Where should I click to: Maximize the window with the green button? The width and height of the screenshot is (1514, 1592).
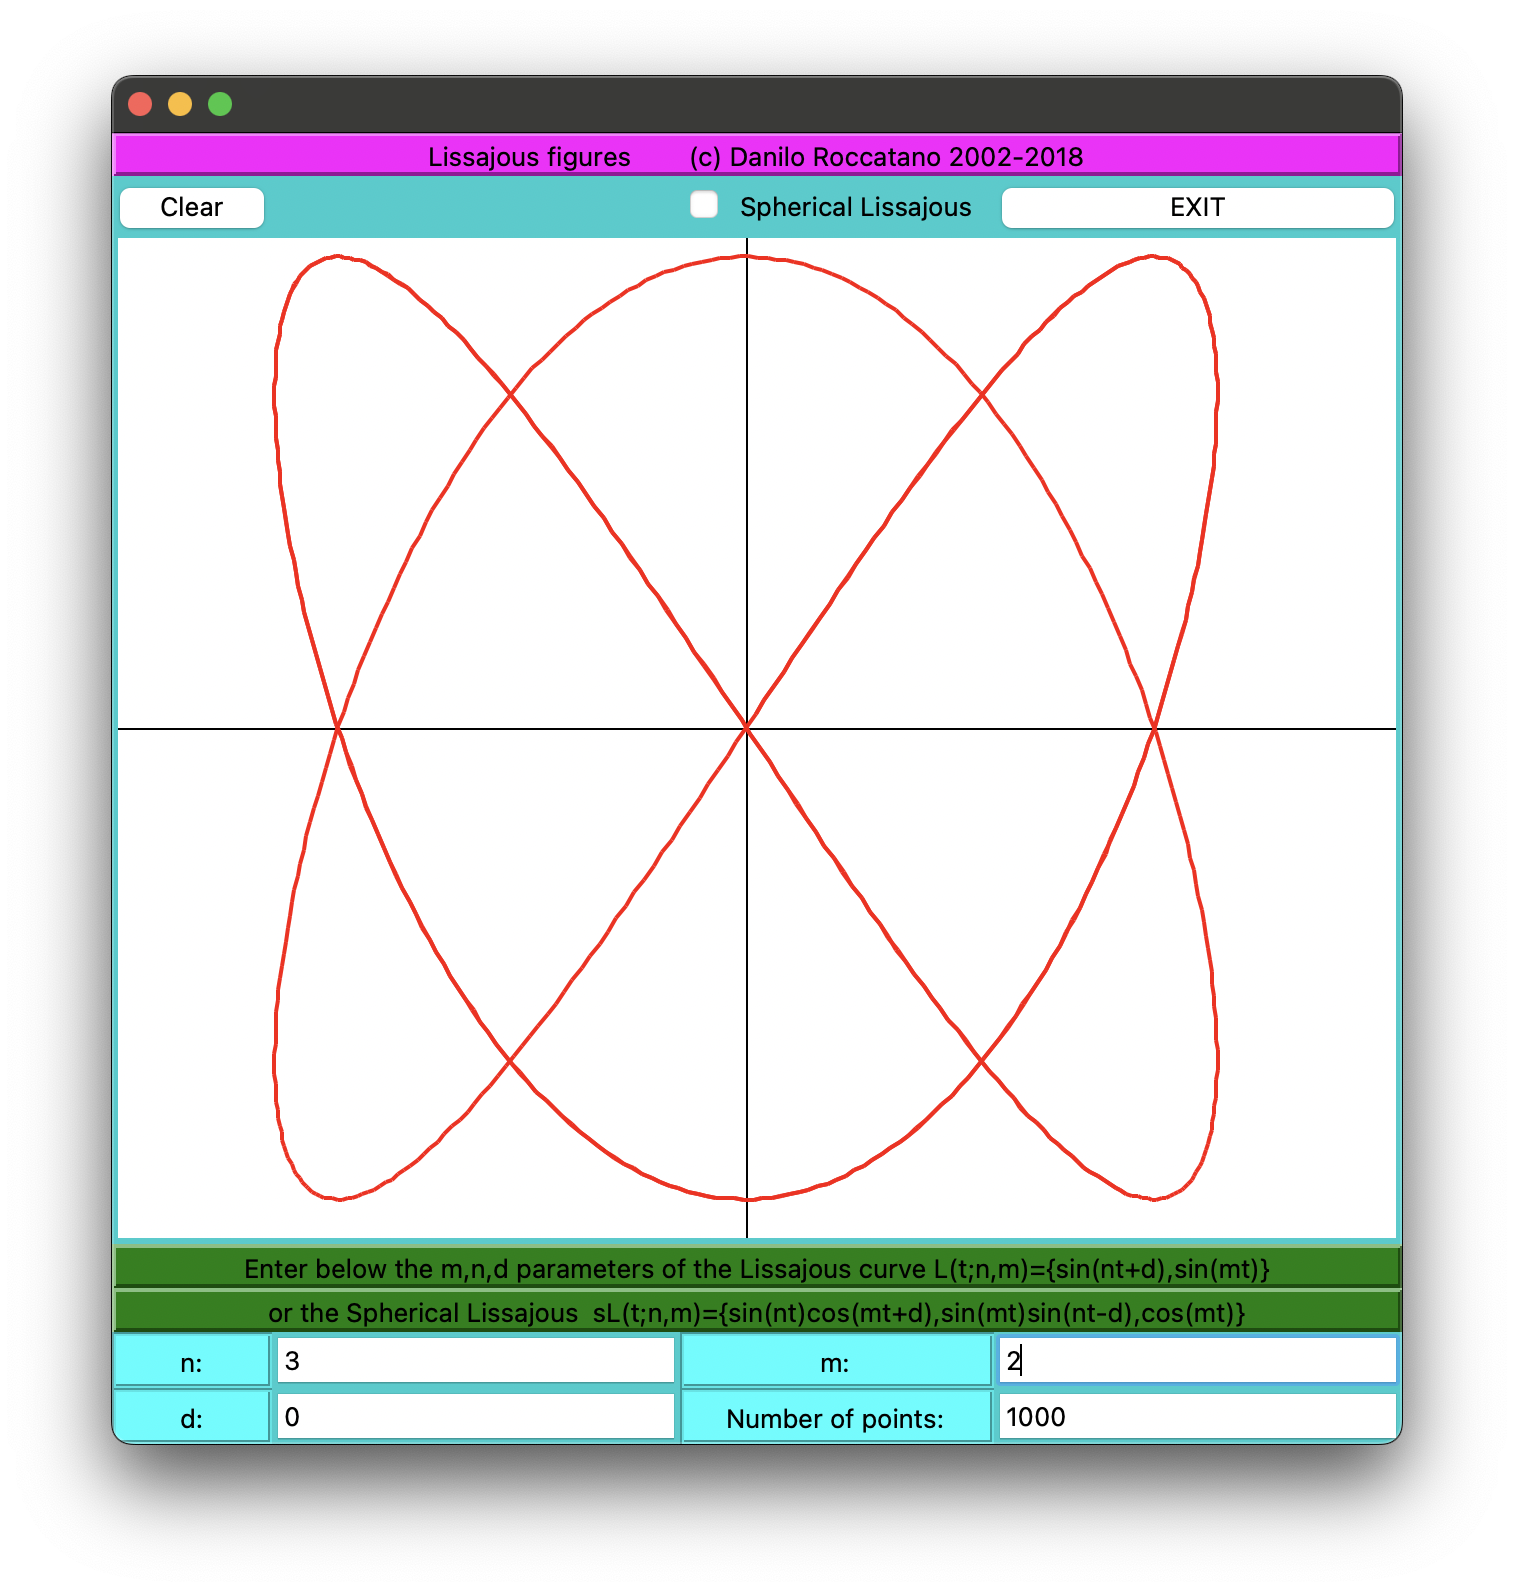(x=220, y=104)
